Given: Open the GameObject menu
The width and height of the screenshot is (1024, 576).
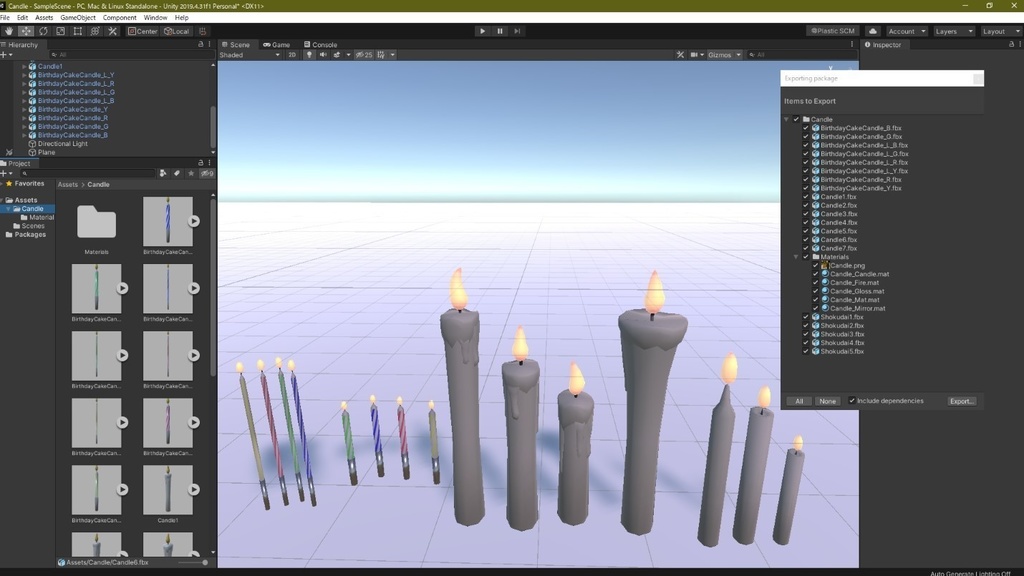Looking at the screenshot, I should pyautogui.click(x=78, y=18).
